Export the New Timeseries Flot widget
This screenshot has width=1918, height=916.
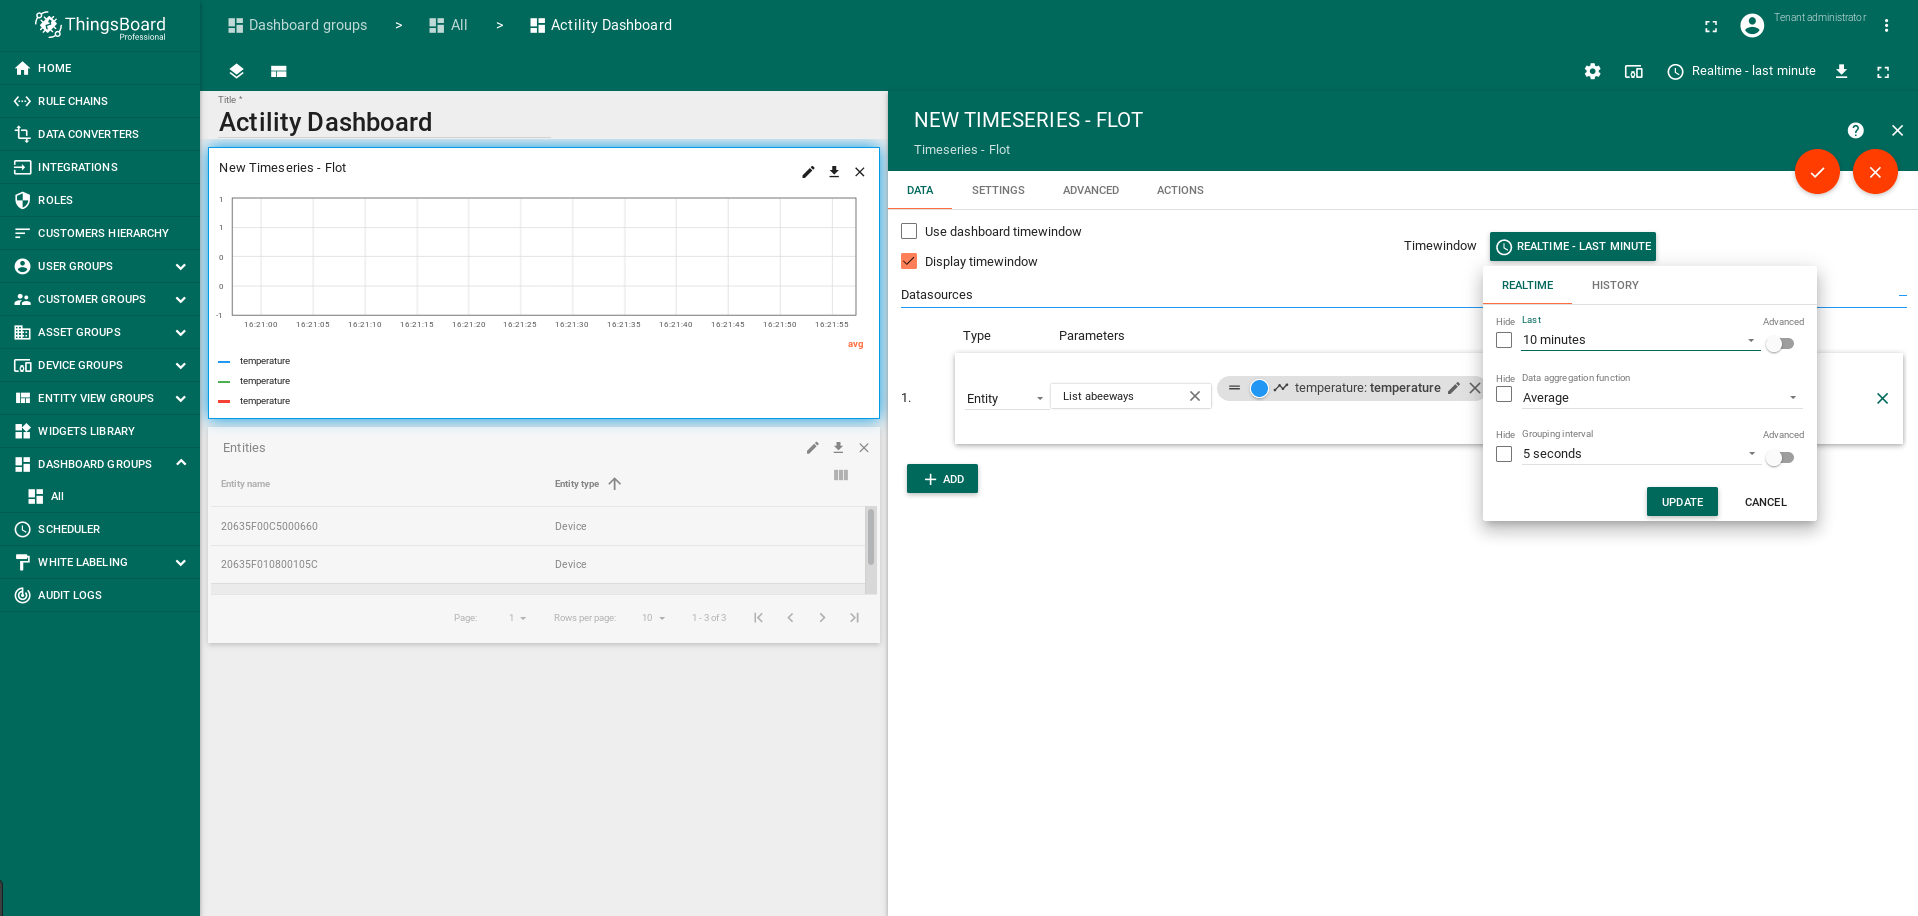coord(834,172)
